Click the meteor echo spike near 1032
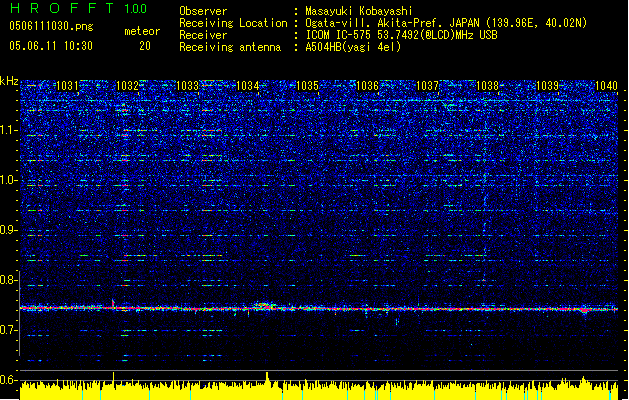 point(113,303)
